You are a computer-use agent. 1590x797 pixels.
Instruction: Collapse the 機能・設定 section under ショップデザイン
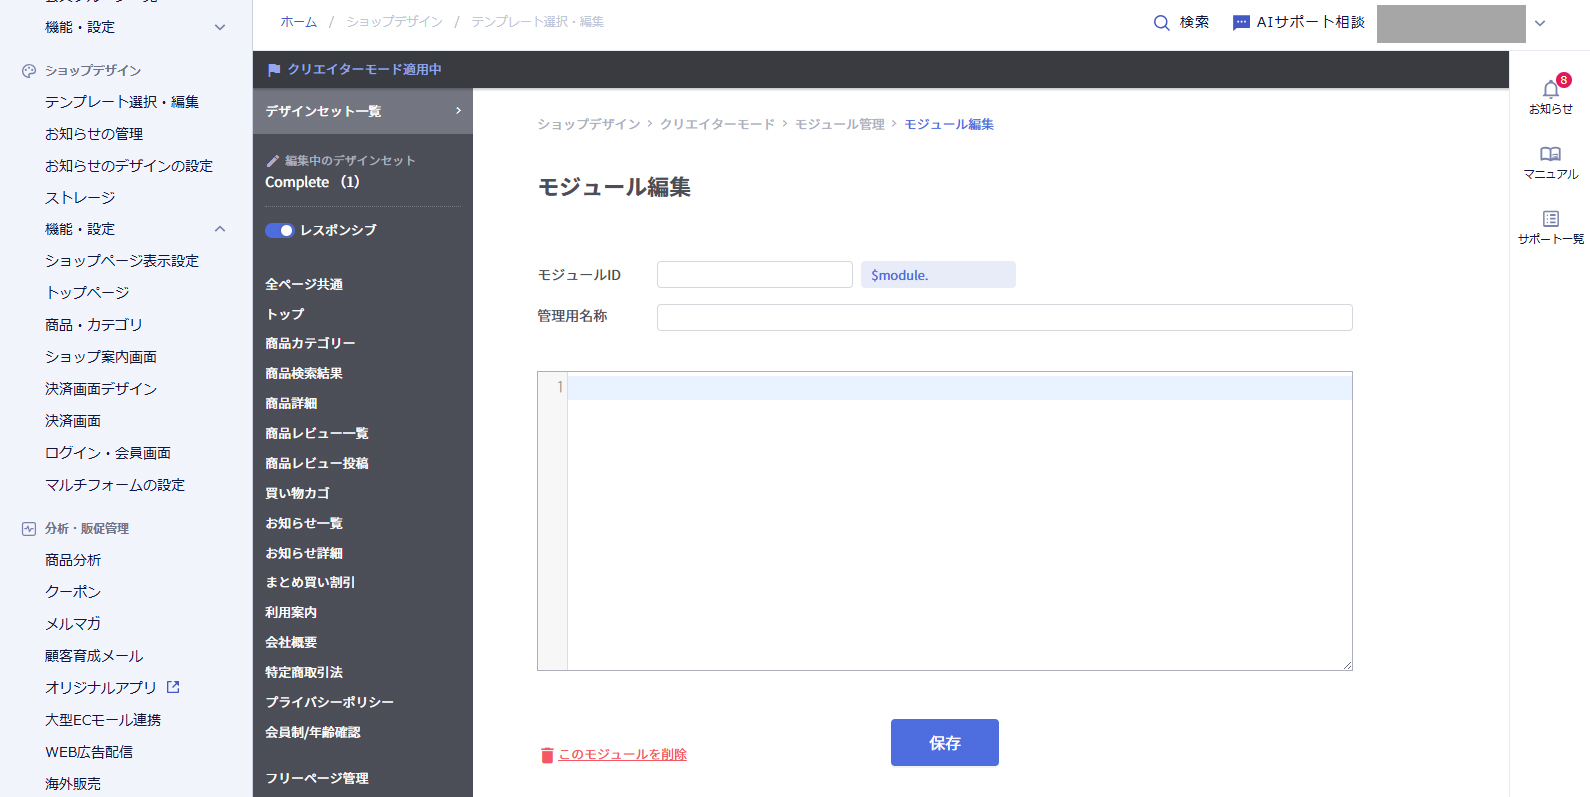point(220,229)
